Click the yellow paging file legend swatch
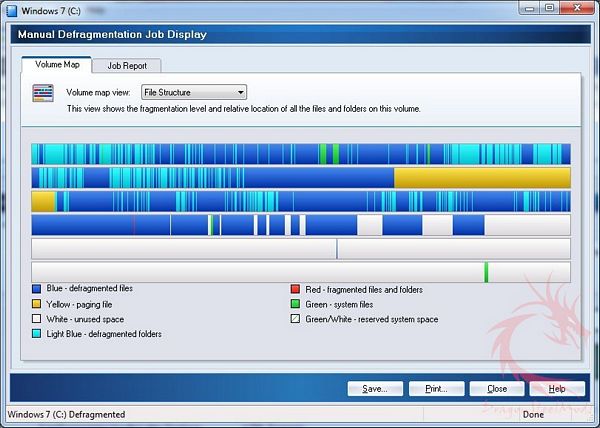Viewport: 600px width, 428px height. 36,304
